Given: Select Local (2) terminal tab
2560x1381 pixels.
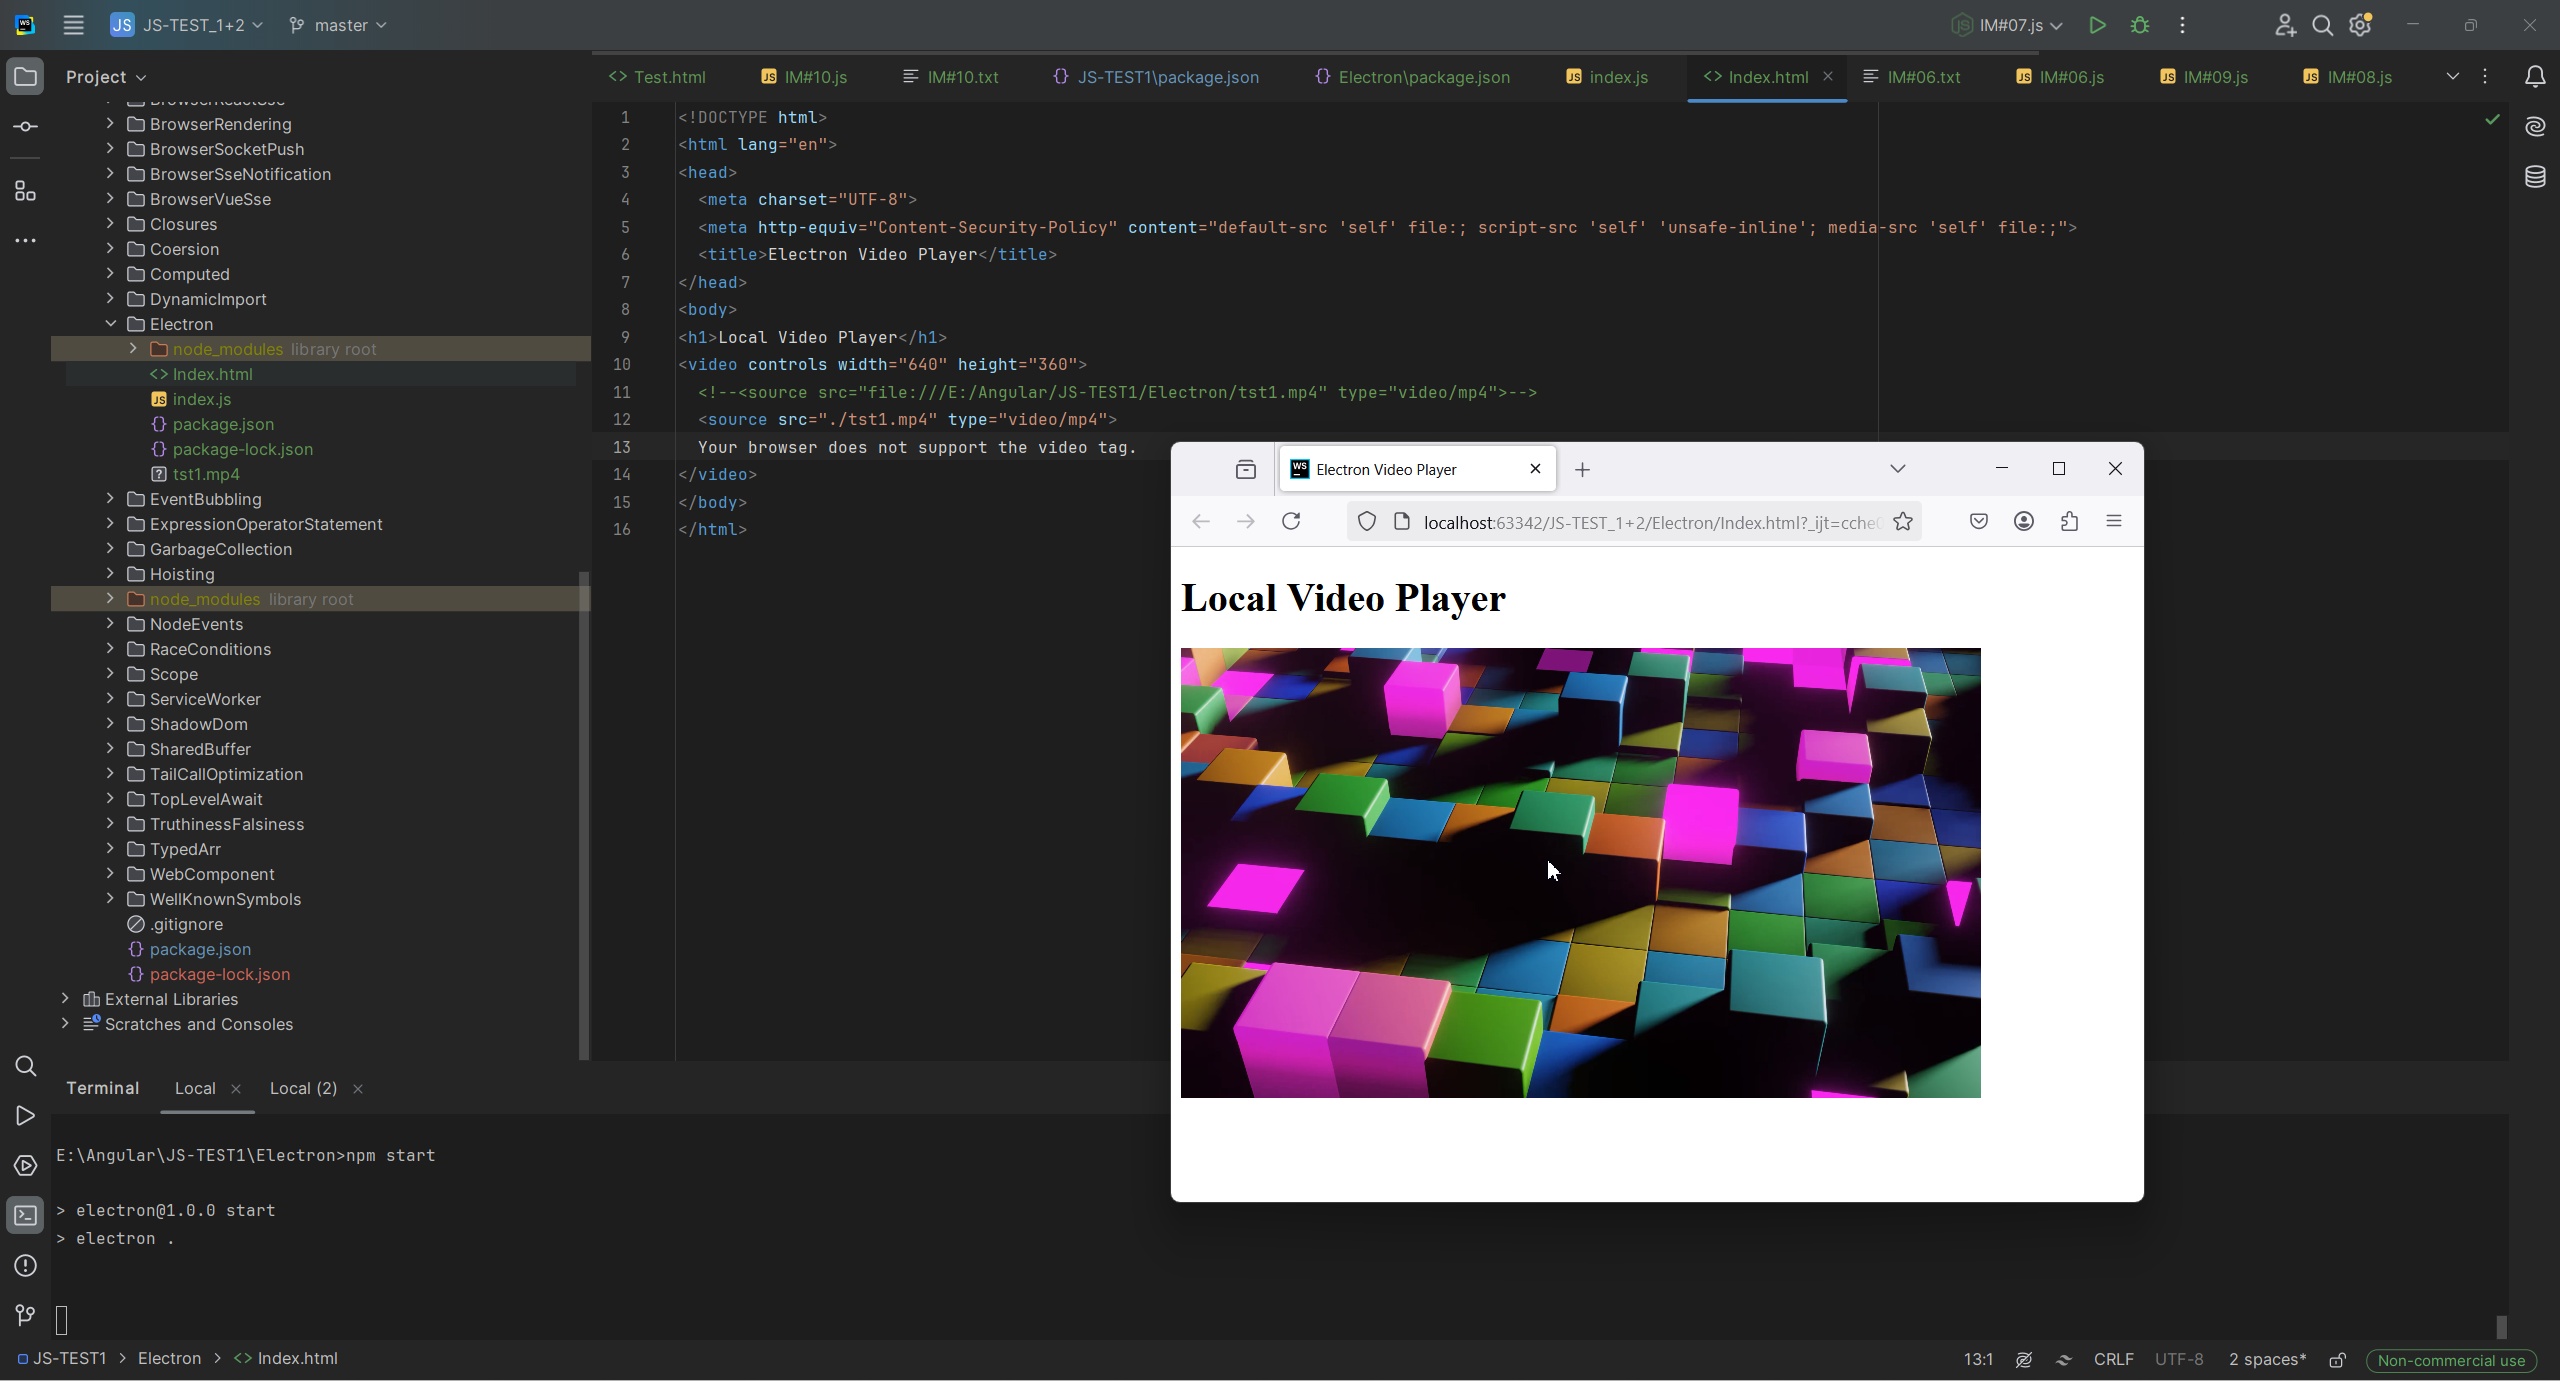Looking at the screenshot, I should (303, 1088).
